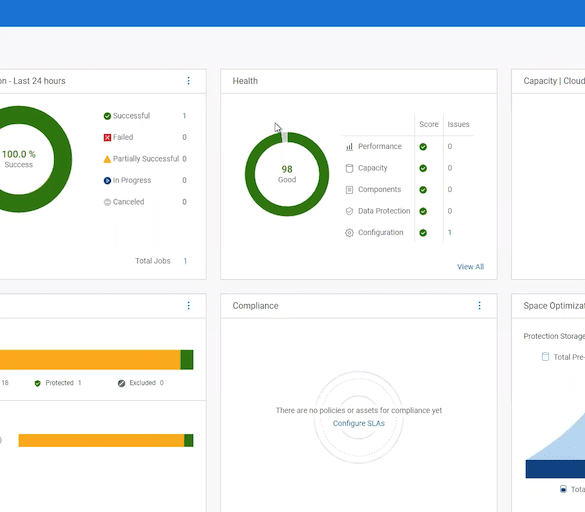Image resolution: width=585 pixels, height=512 pixels.
Task: Click the Excluded count label
Action: (x=146, y=383)
